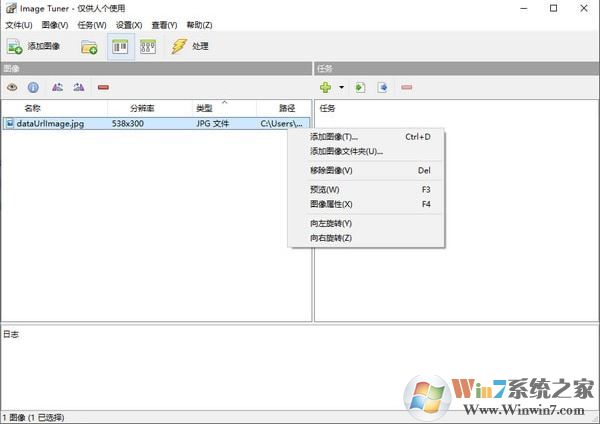
Task: Click the lightning bolt Process button
Action: pyautogui.click(x=189, y=47)
